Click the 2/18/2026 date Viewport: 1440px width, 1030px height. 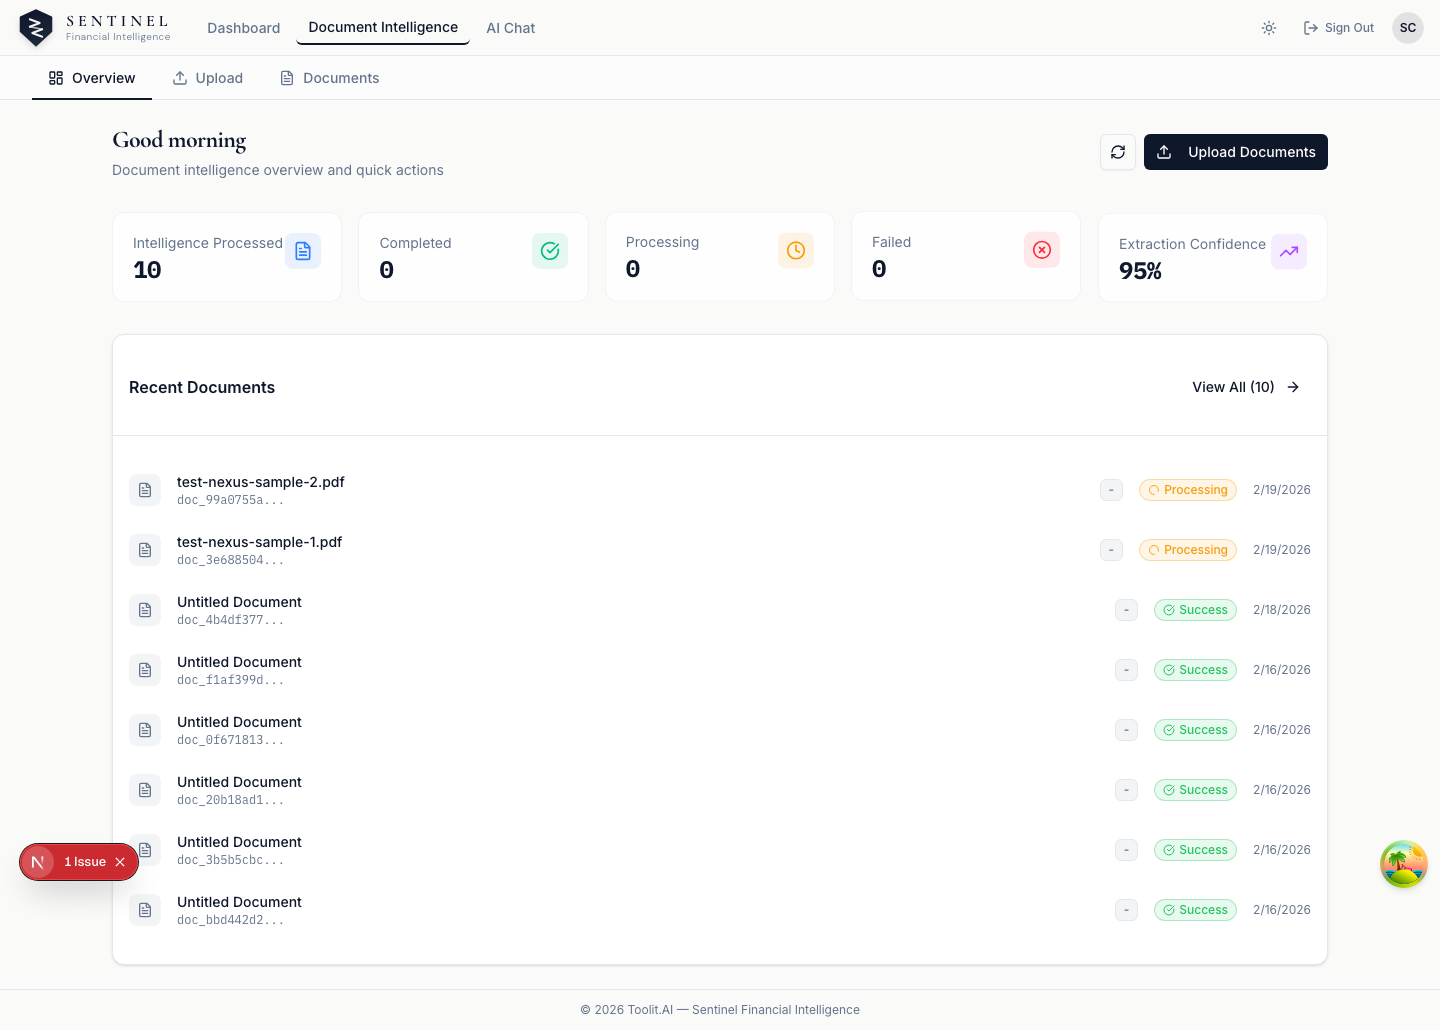1282,610
